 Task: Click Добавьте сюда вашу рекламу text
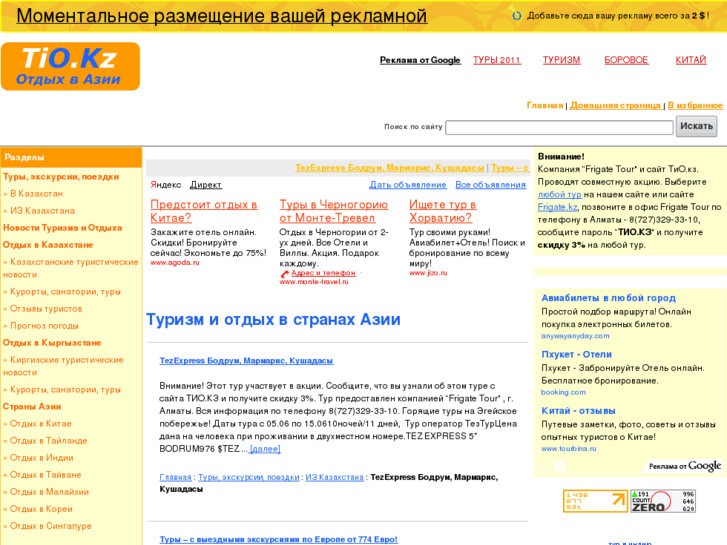point(618,16)
